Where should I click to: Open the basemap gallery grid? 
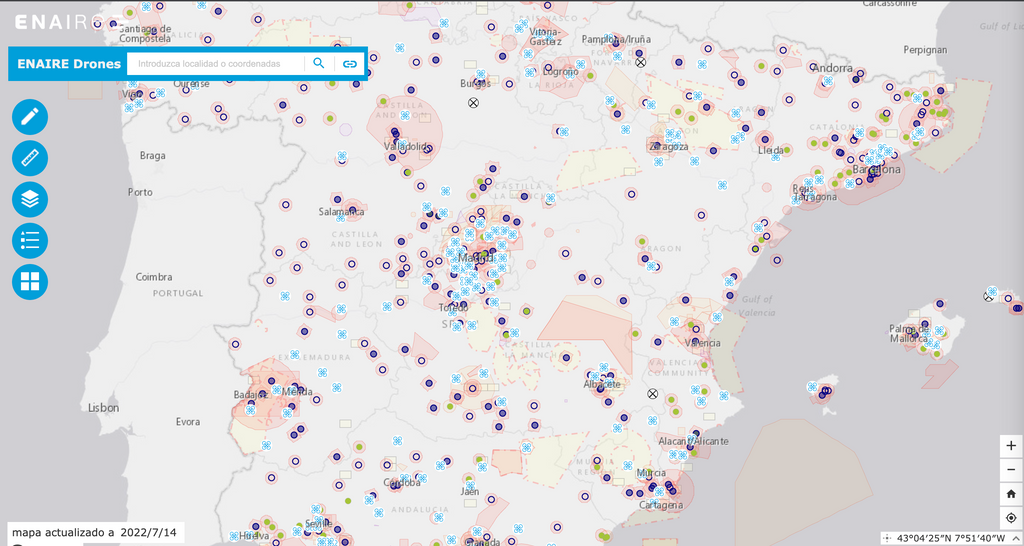tap(30, 282)
